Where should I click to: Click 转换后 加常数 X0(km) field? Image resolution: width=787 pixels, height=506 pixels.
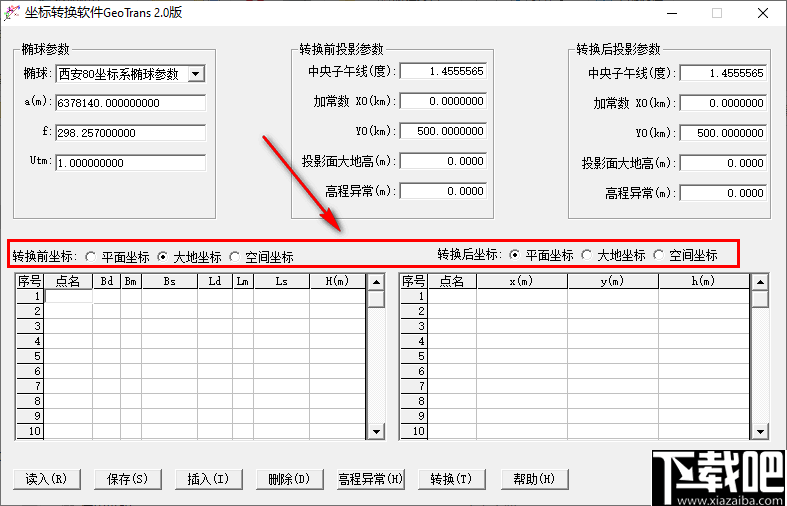[x=723, y=103]
